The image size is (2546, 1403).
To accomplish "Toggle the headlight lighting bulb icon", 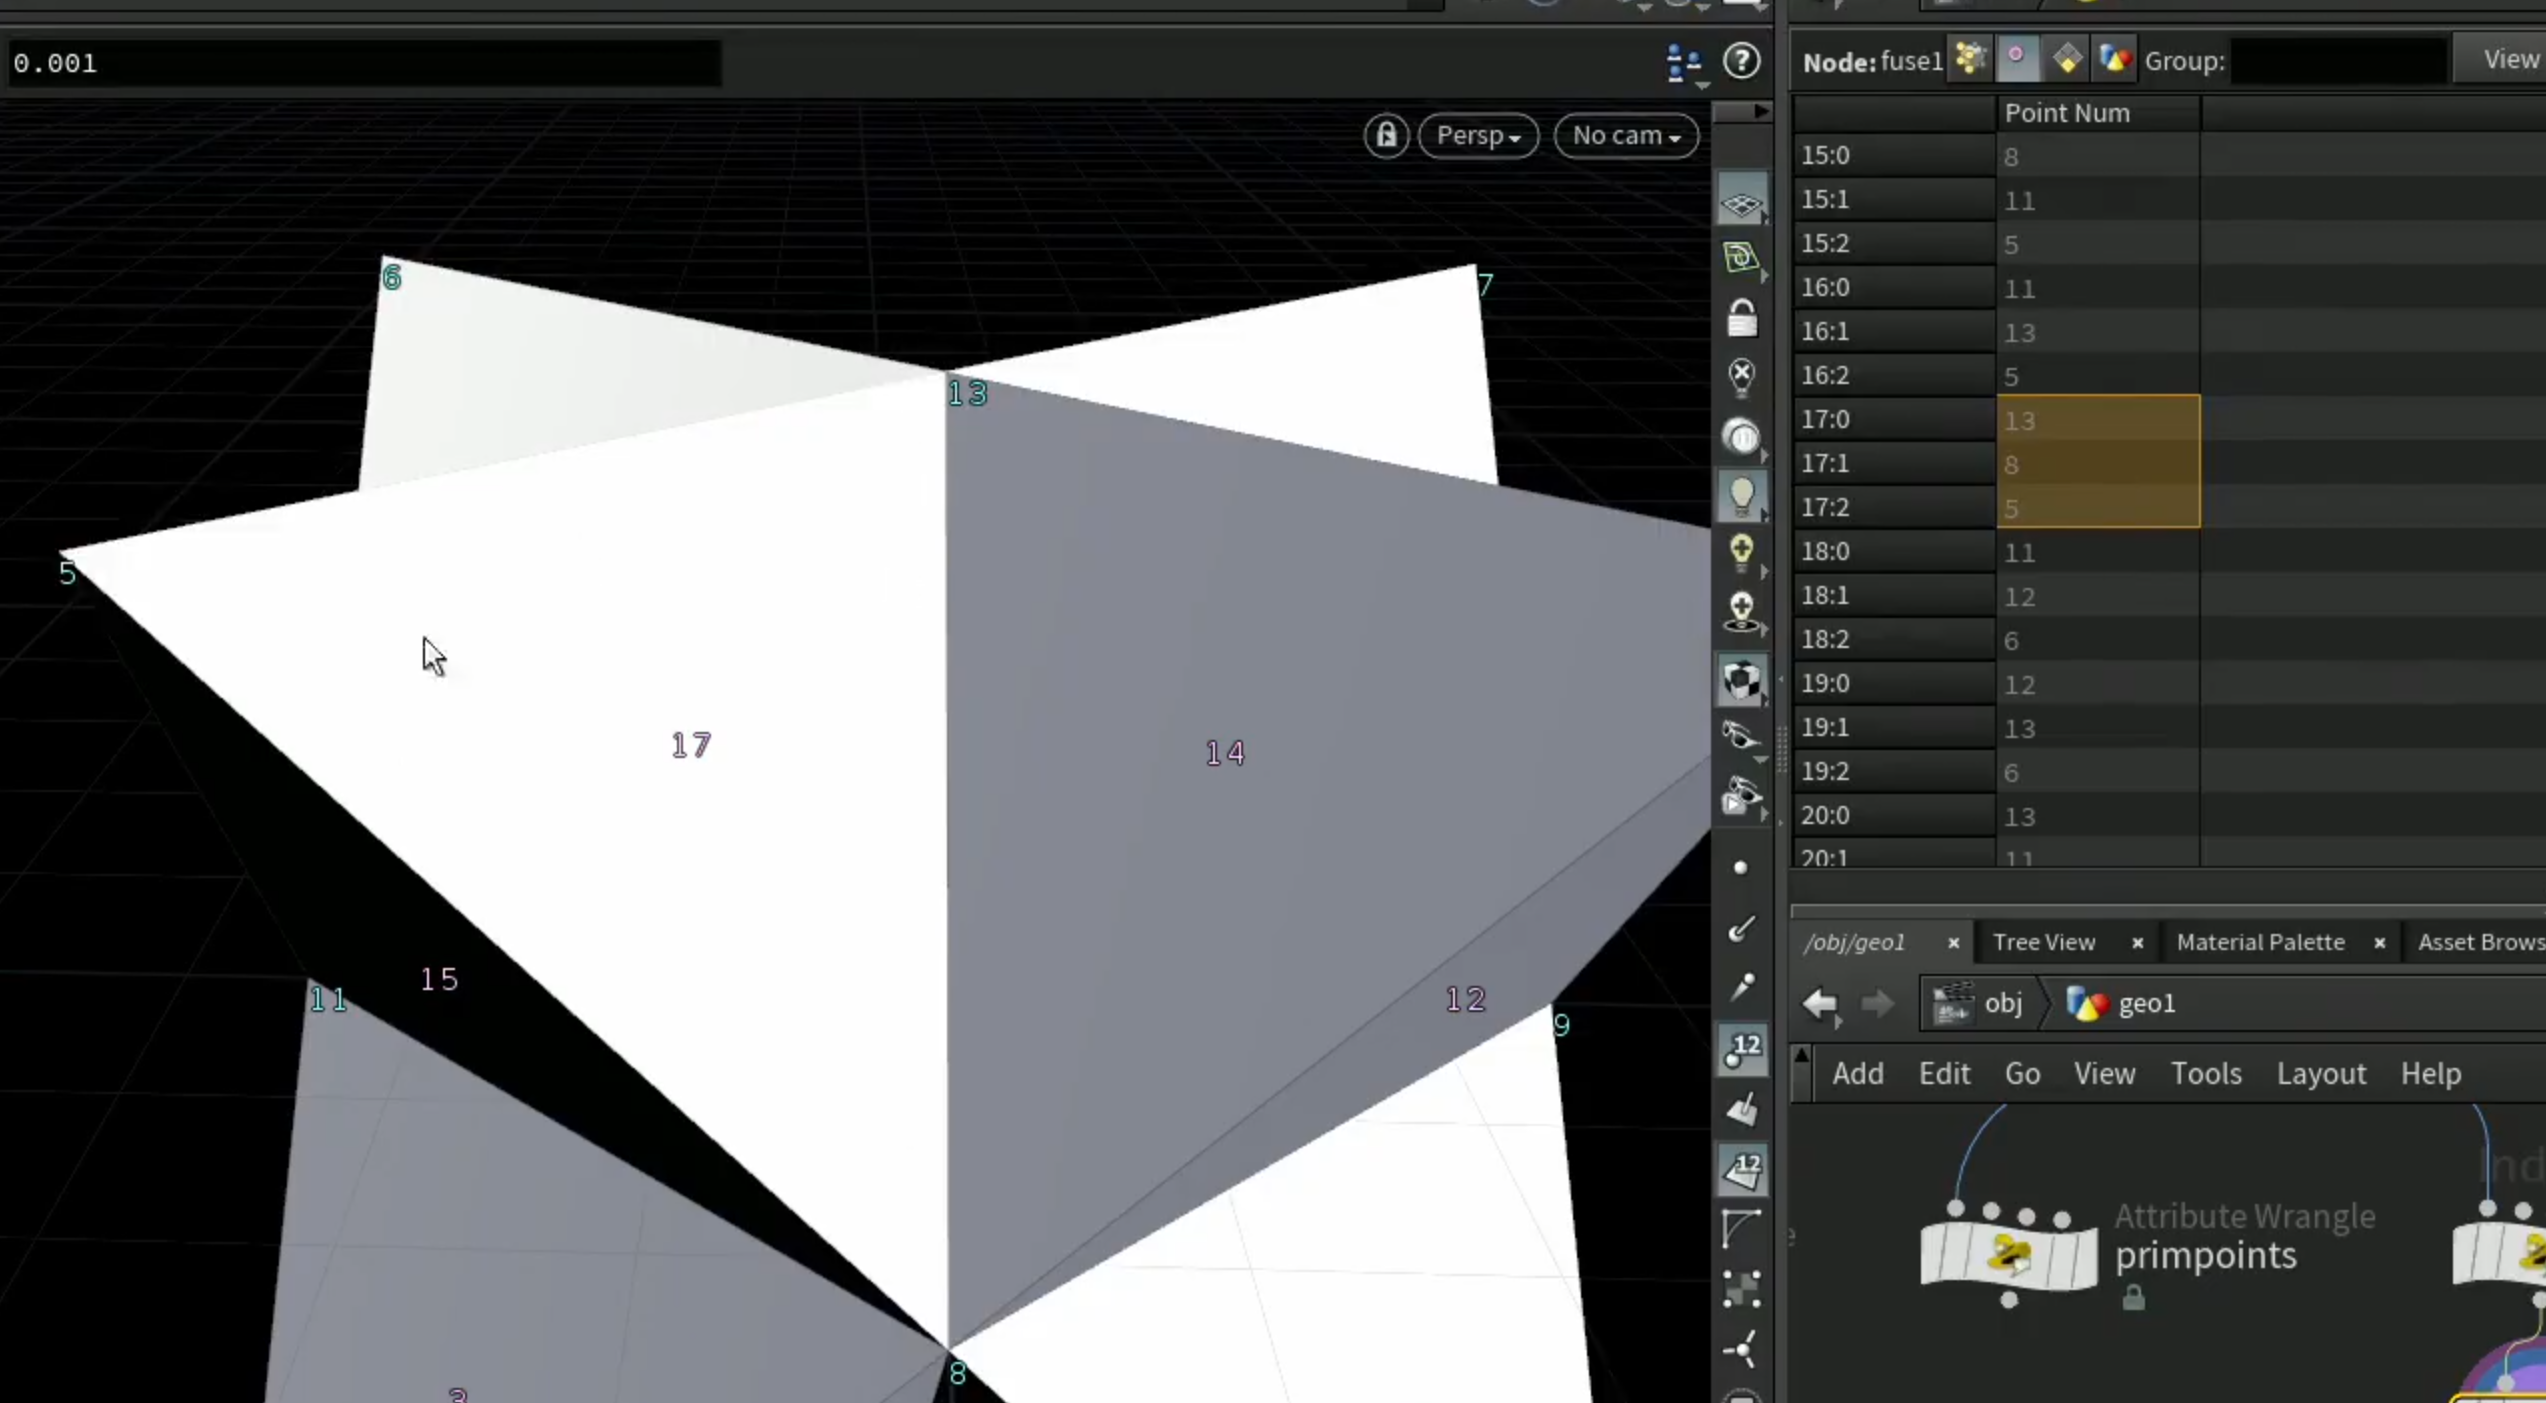I will 1741,496.
